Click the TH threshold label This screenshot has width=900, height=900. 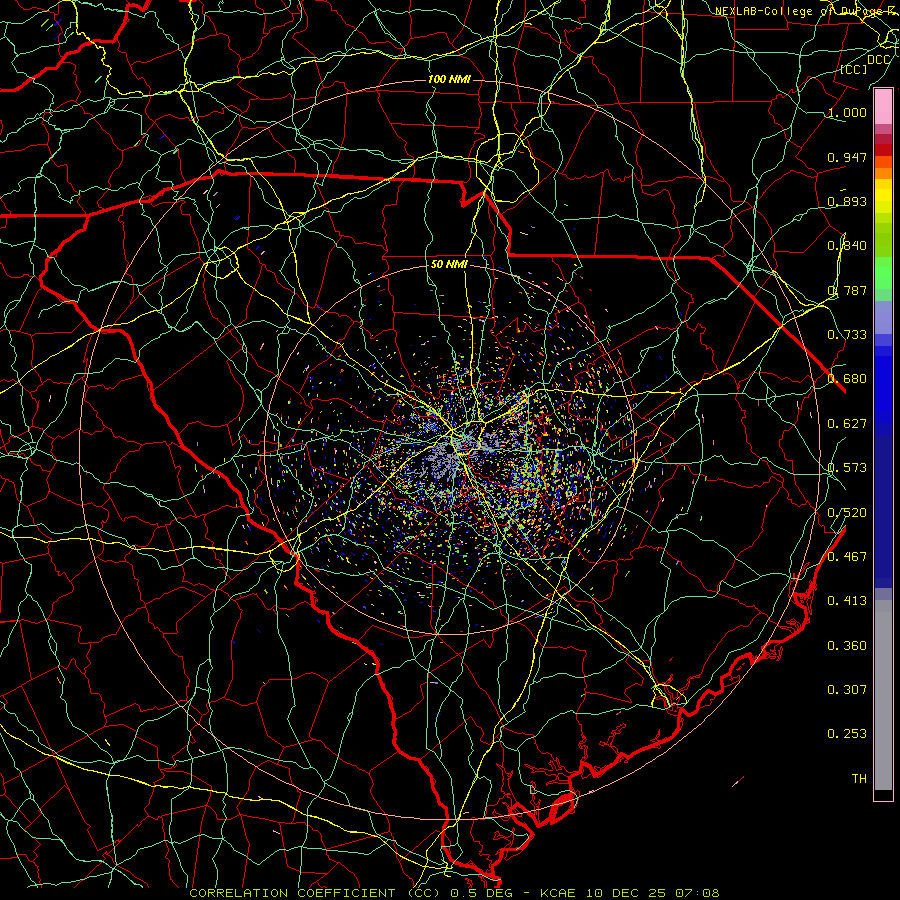(x=859, y=779)
